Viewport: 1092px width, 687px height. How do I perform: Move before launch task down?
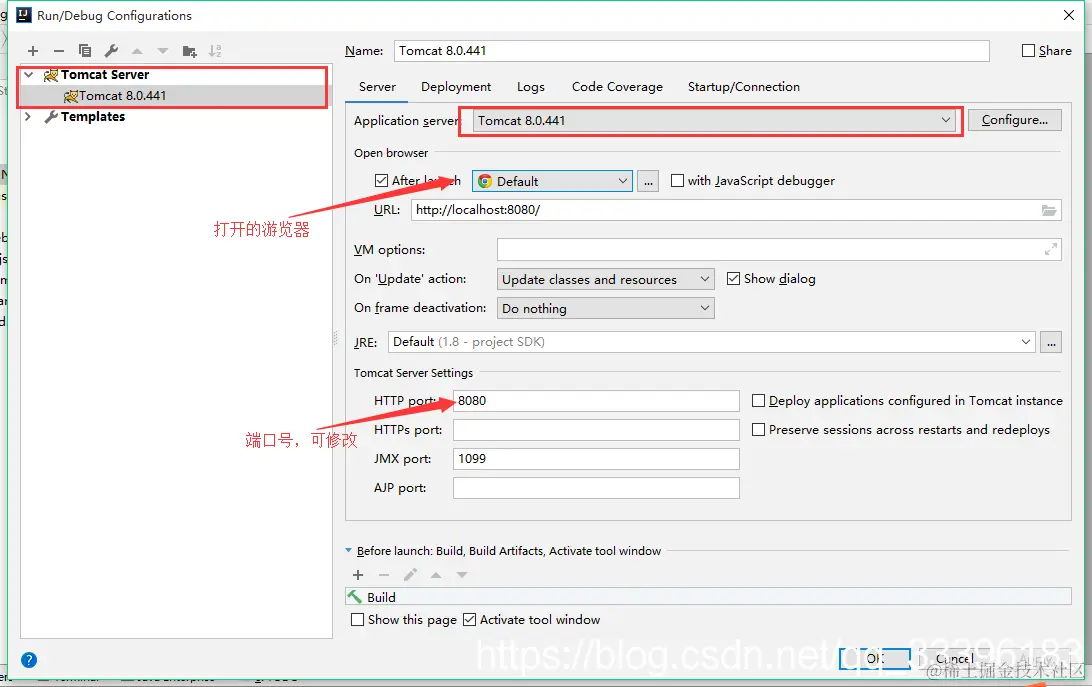[462, 575]
